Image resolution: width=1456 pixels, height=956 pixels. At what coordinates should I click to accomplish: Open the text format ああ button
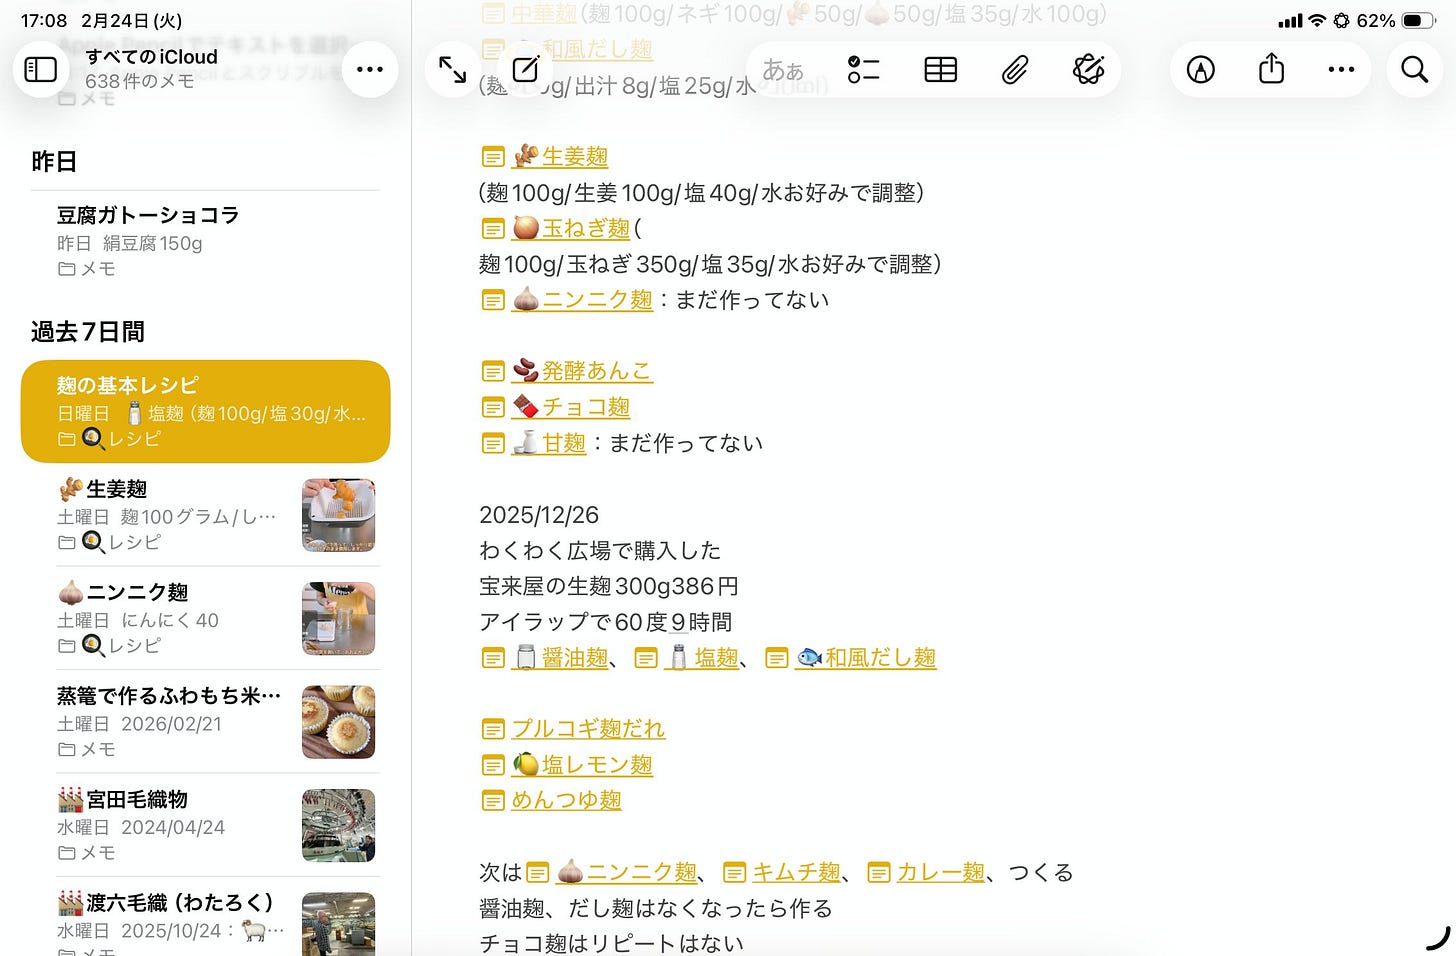pos(783,70)
